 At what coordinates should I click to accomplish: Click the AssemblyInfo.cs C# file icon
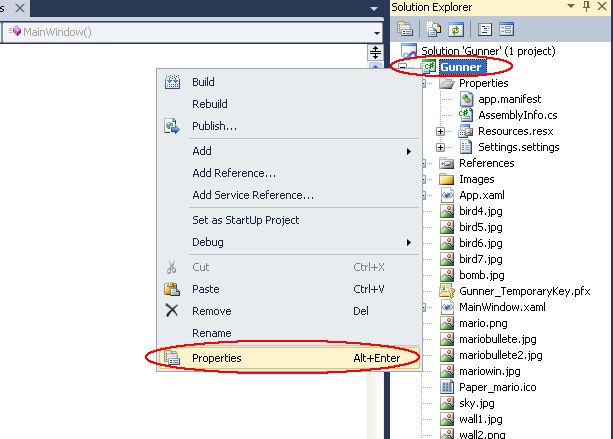(x=466, y=115)
